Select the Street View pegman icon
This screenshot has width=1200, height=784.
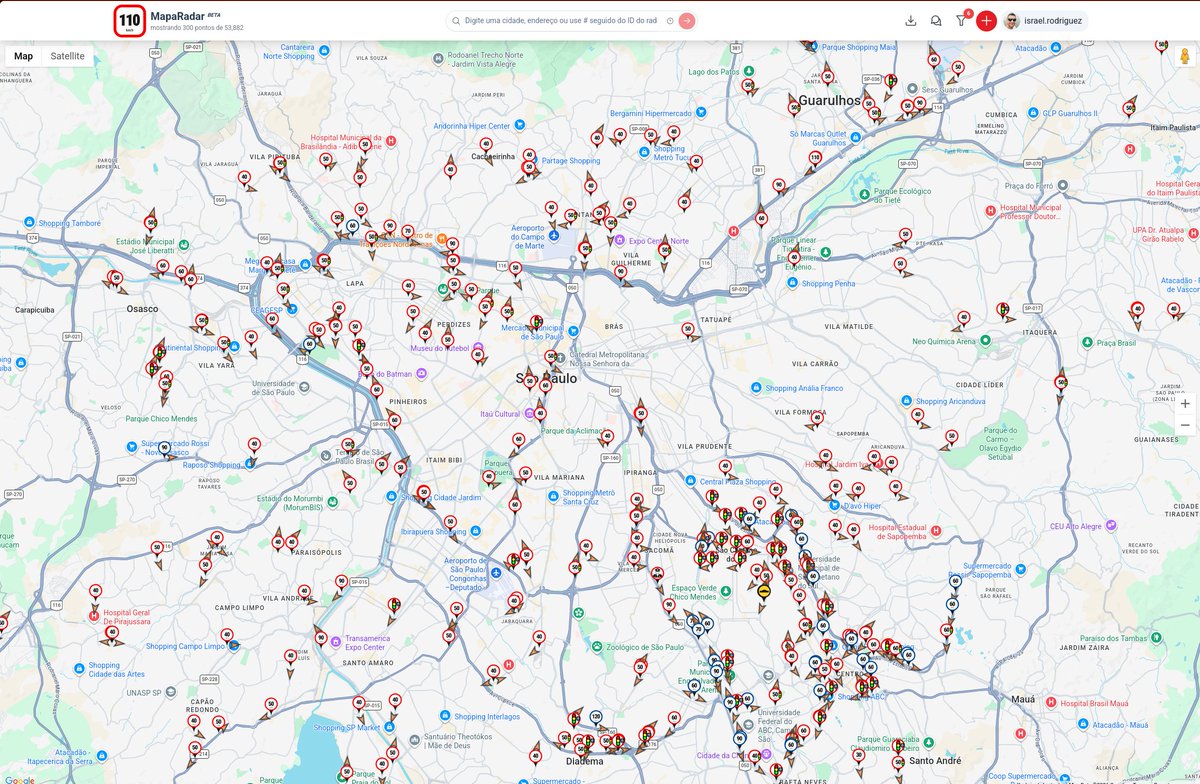pos(1185,56)
